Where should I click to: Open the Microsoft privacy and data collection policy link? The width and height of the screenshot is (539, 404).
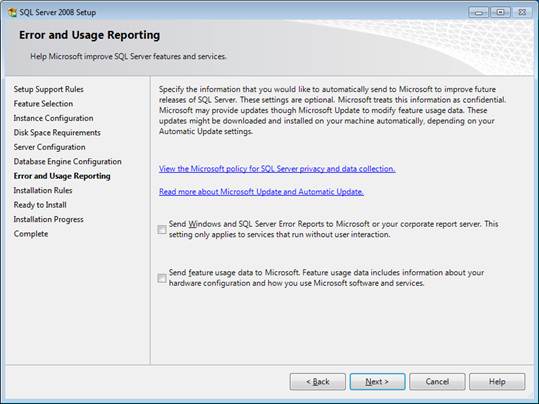[x=277, y=169]
